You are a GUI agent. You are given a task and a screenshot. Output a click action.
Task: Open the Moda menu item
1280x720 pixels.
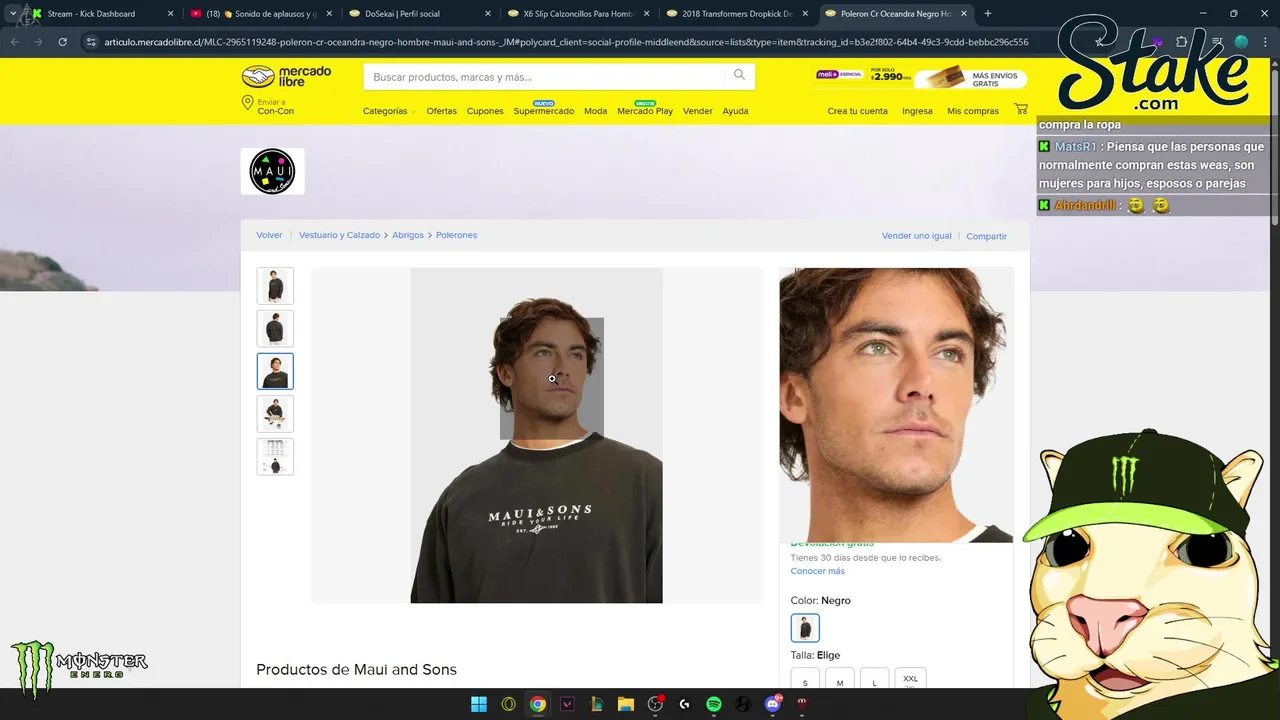tap(595, 111)
